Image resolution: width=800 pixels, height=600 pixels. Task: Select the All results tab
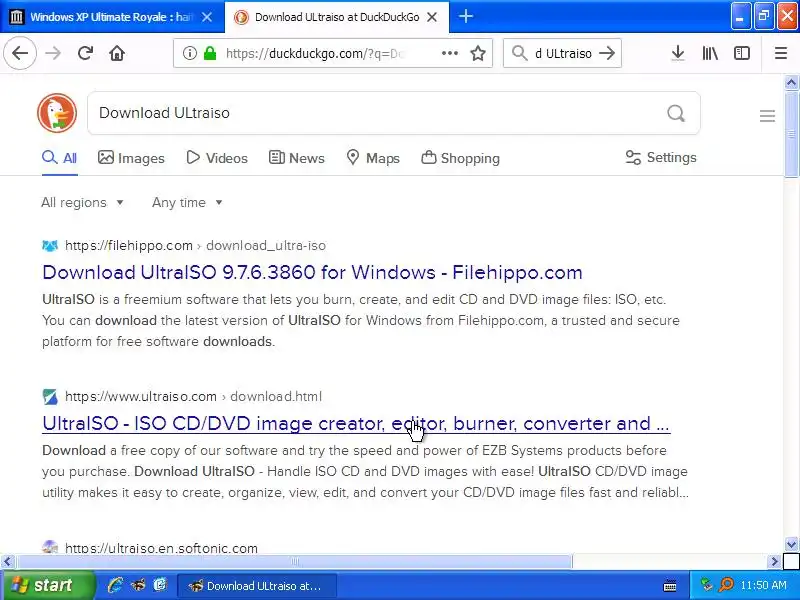coord(60,158)
